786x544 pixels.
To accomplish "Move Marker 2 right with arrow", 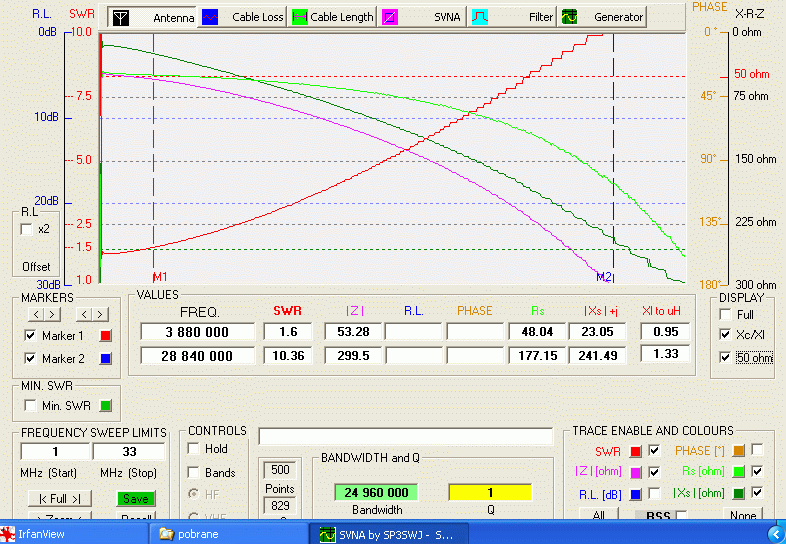I will (x=100, y=315).
